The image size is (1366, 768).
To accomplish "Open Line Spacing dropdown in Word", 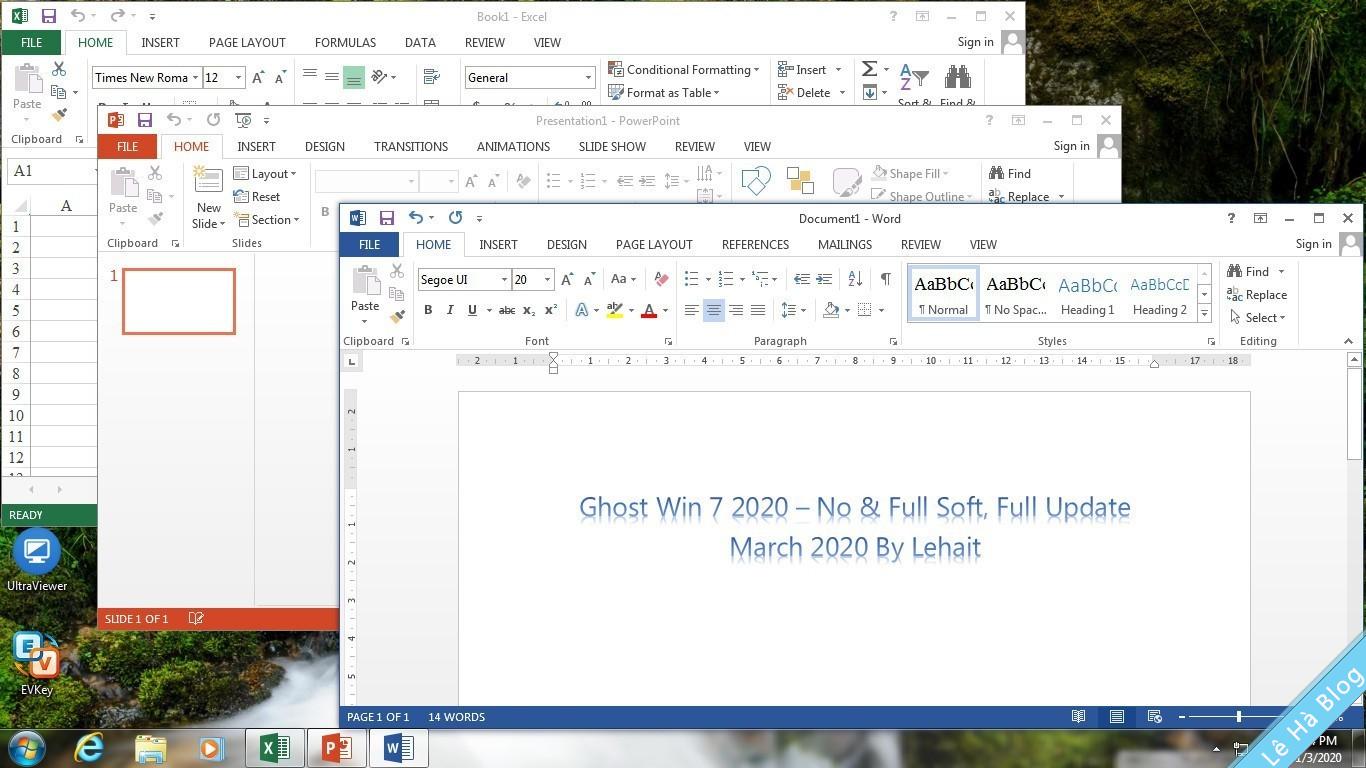I will [793, 310].
